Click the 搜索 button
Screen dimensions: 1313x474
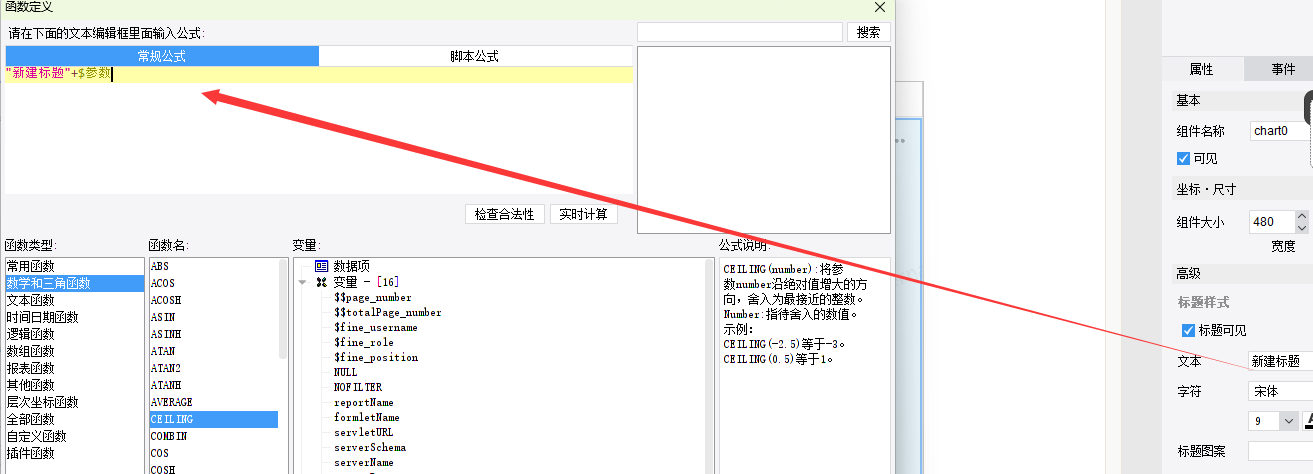coord(869,32)
